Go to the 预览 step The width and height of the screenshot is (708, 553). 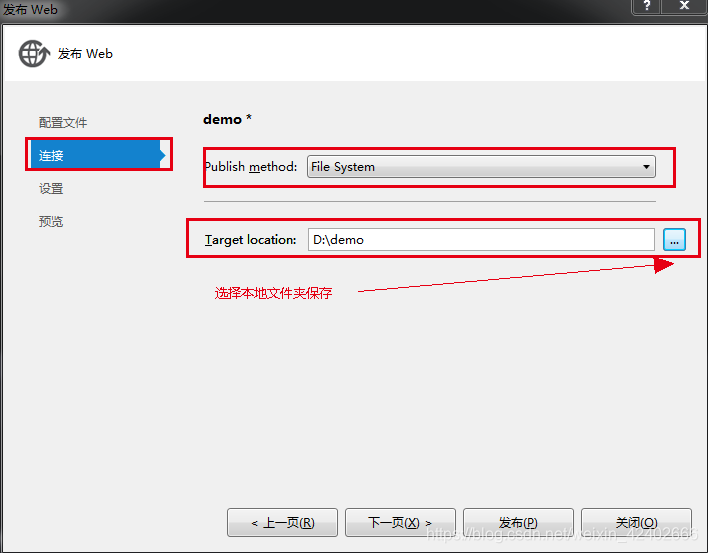tap(51, 221)
